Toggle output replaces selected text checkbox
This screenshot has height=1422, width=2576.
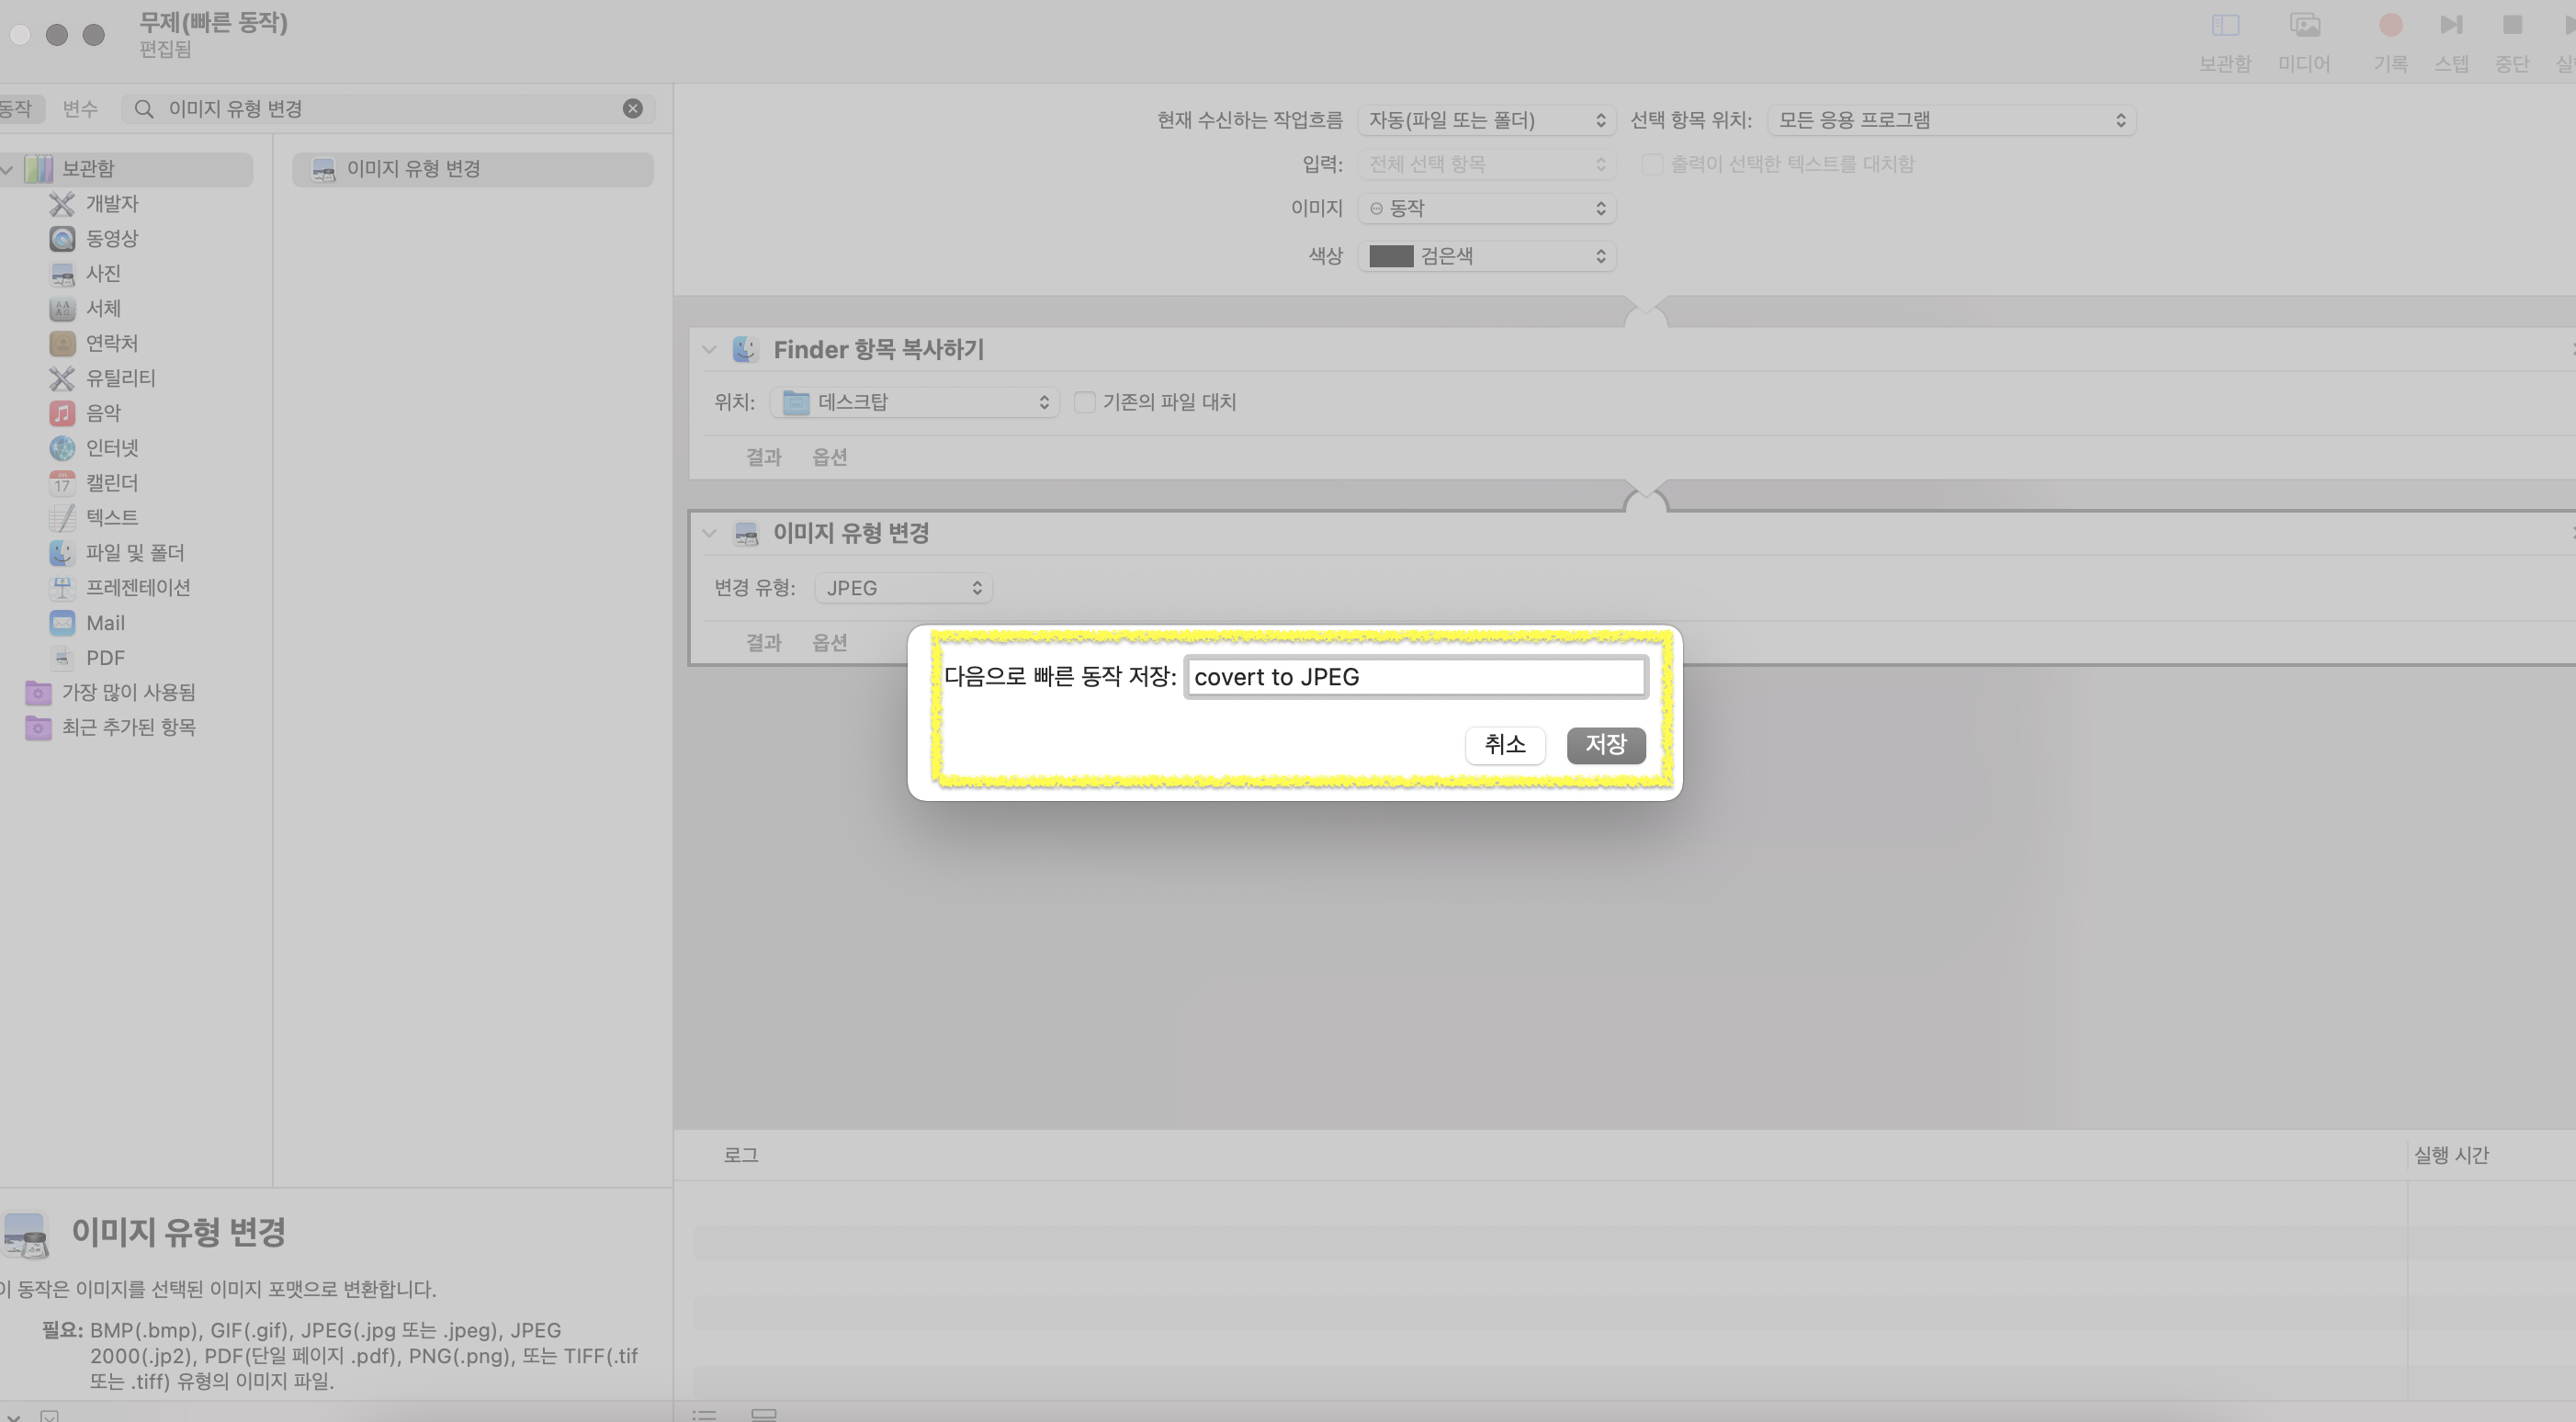[1652, 164]
